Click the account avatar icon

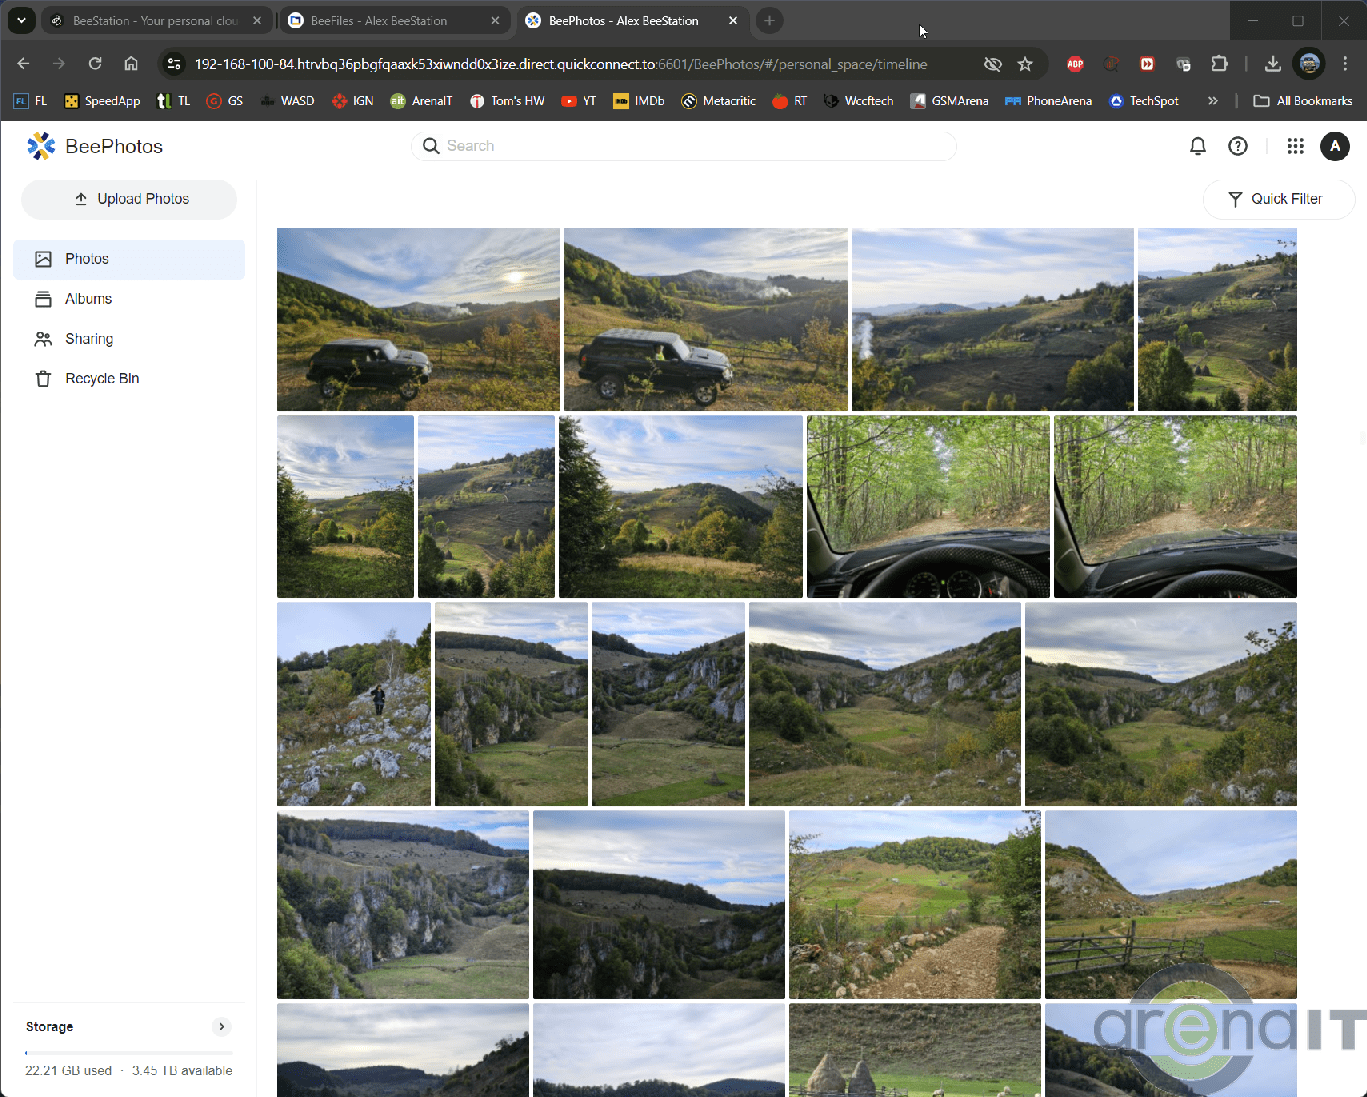tap(1334, 146)
